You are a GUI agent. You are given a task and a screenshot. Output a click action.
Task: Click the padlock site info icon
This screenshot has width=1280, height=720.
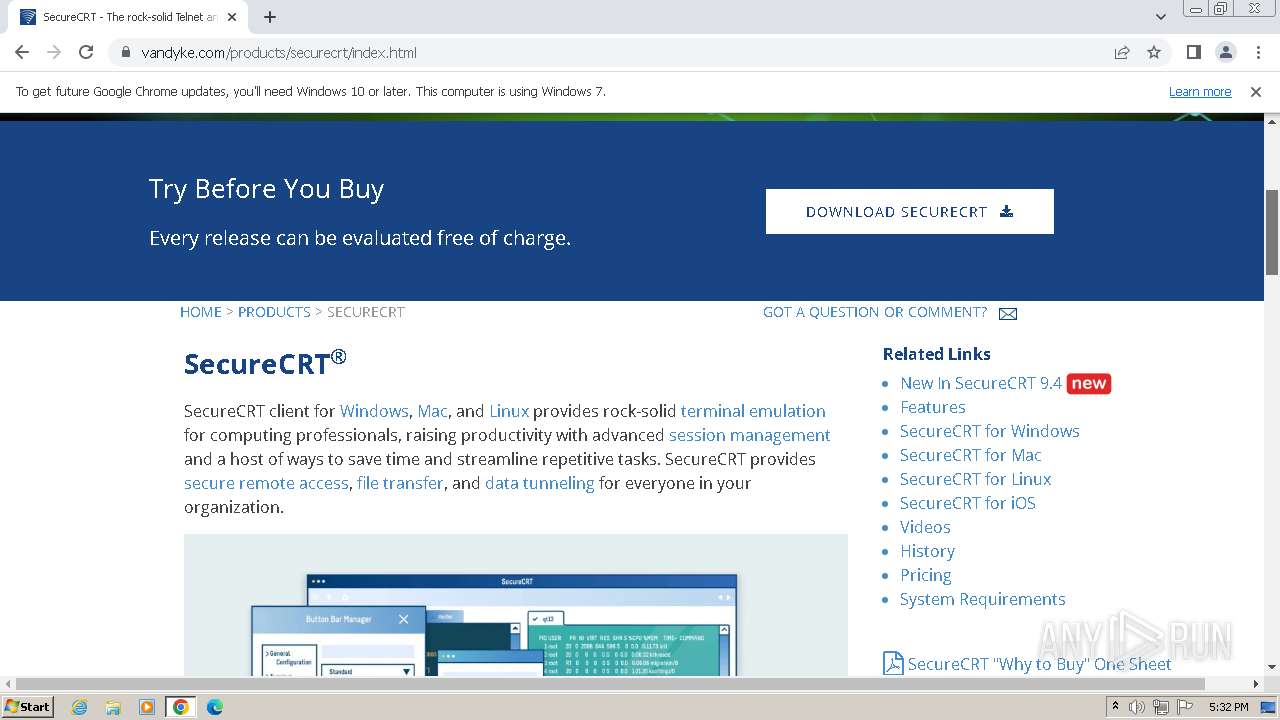[126, 52]
